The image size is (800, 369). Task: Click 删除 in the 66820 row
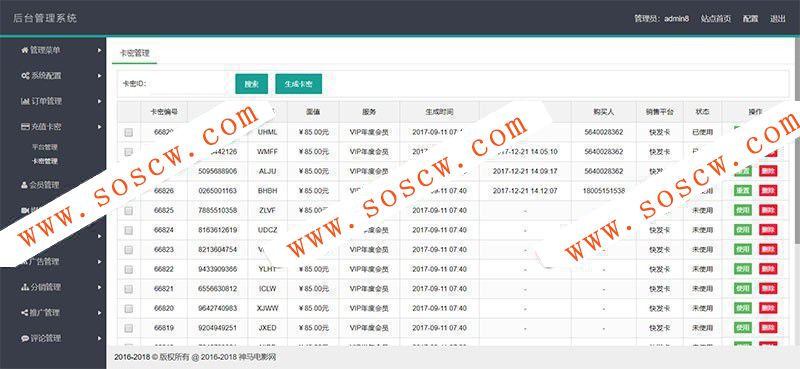(x=768, y=308)
